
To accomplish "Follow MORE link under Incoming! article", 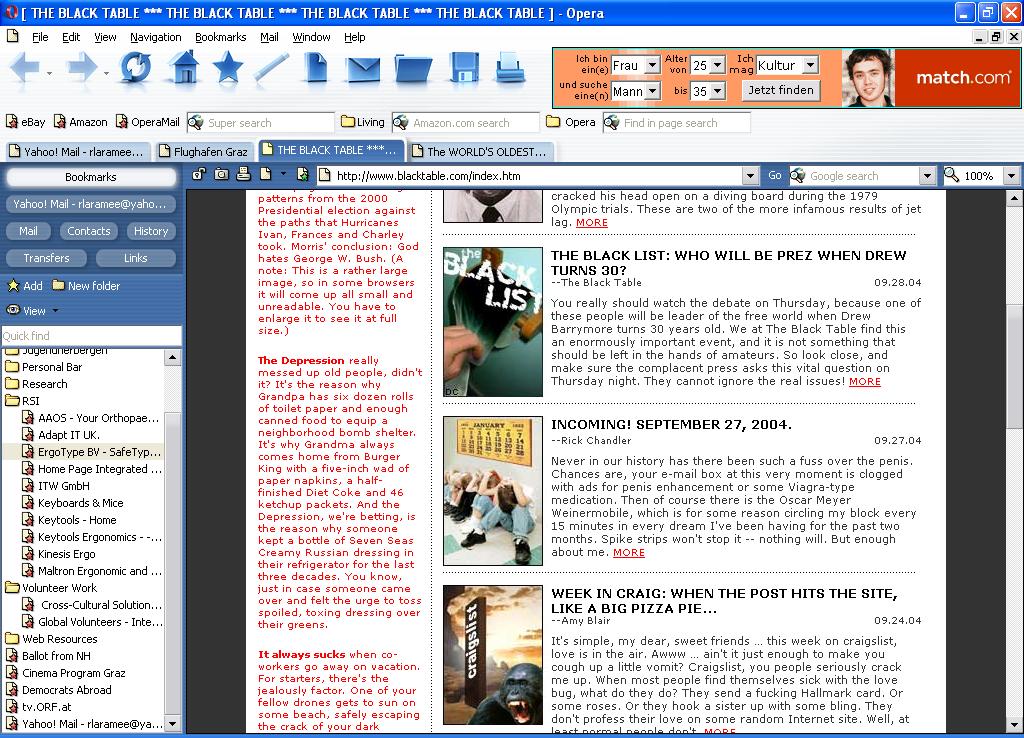I will coord(628,553).
